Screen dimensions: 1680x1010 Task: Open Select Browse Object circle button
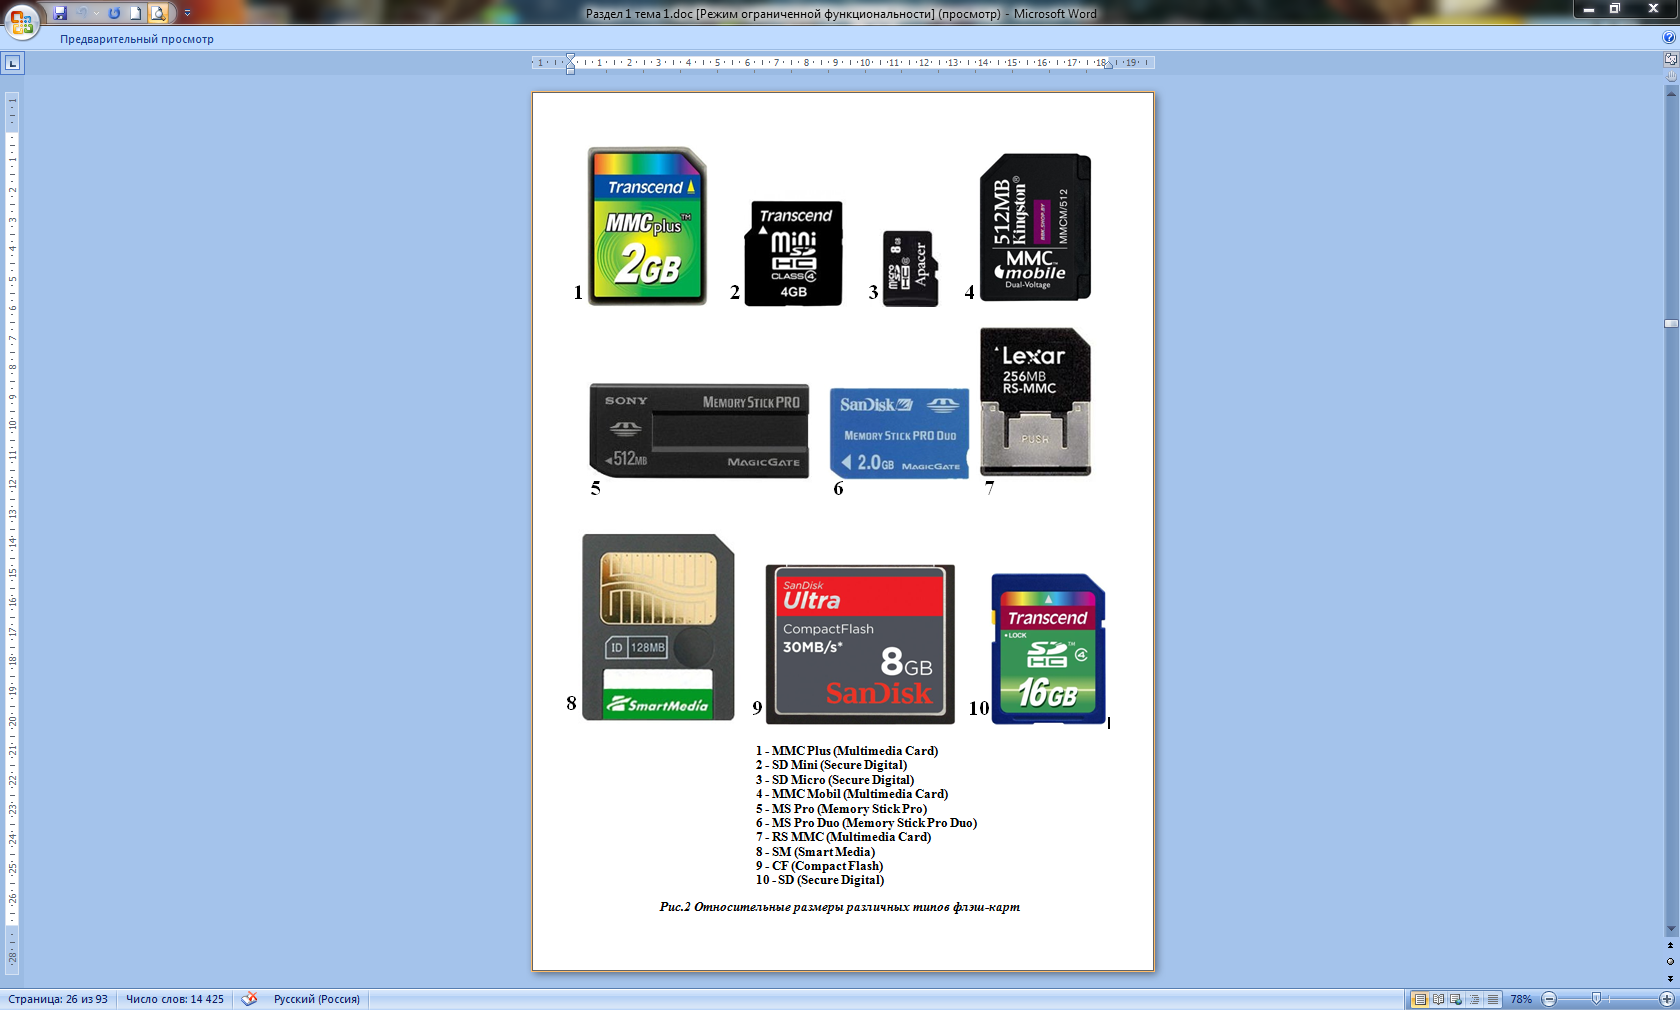pos(1670,961)
